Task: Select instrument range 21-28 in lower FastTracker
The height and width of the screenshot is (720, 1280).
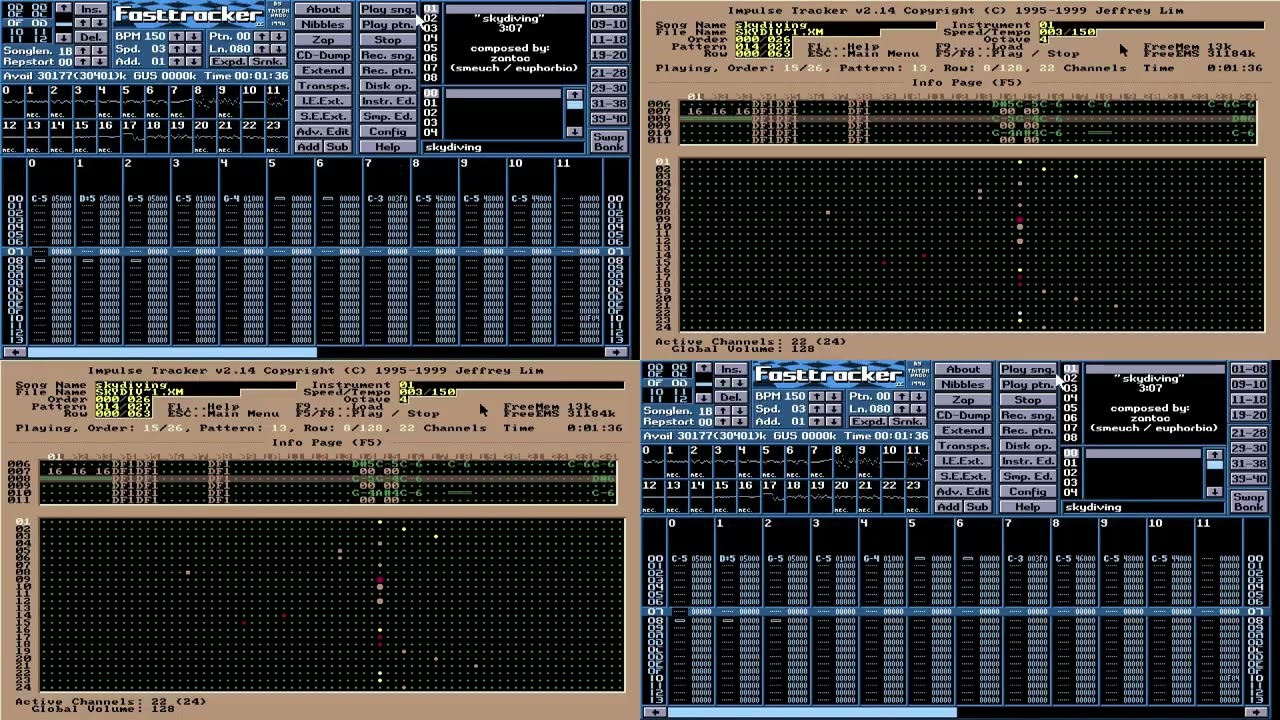Action: click(1249, 432)
